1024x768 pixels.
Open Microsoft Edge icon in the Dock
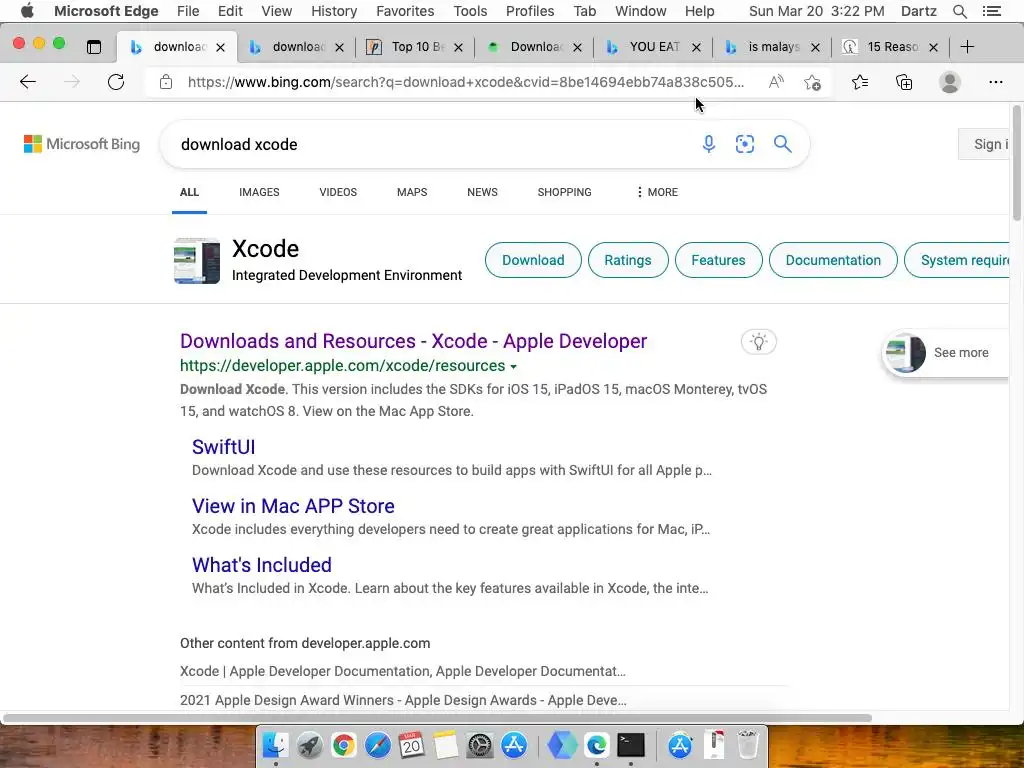coord(596,745)
